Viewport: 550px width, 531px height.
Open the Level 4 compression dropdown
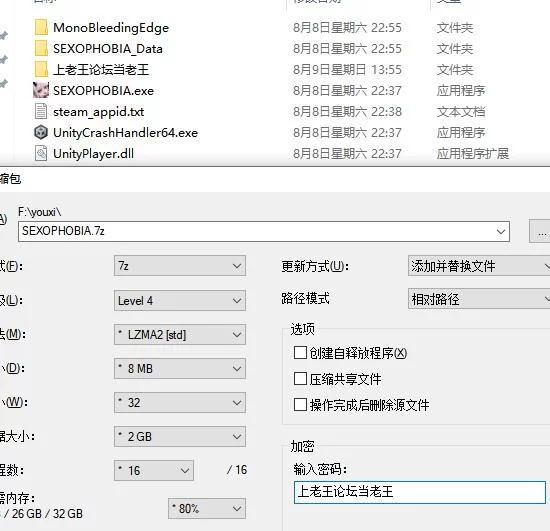click(180, 300)
